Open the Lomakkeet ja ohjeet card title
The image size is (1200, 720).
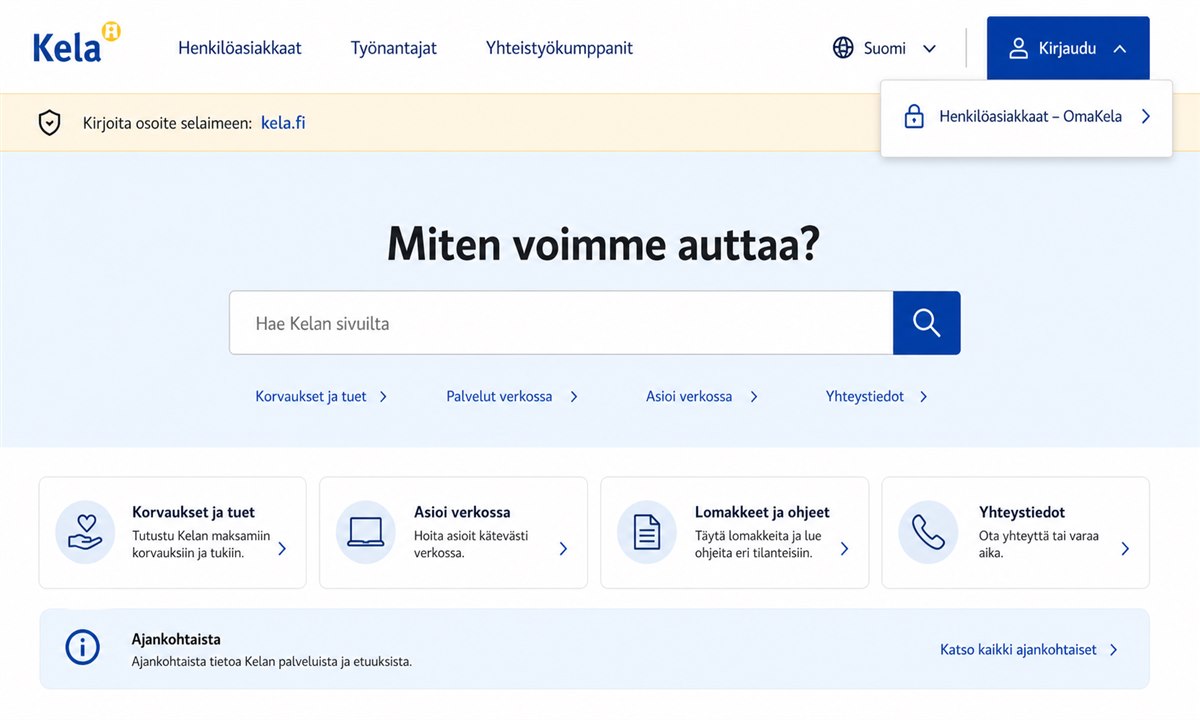pyautogui.click(x=762, y=512)
